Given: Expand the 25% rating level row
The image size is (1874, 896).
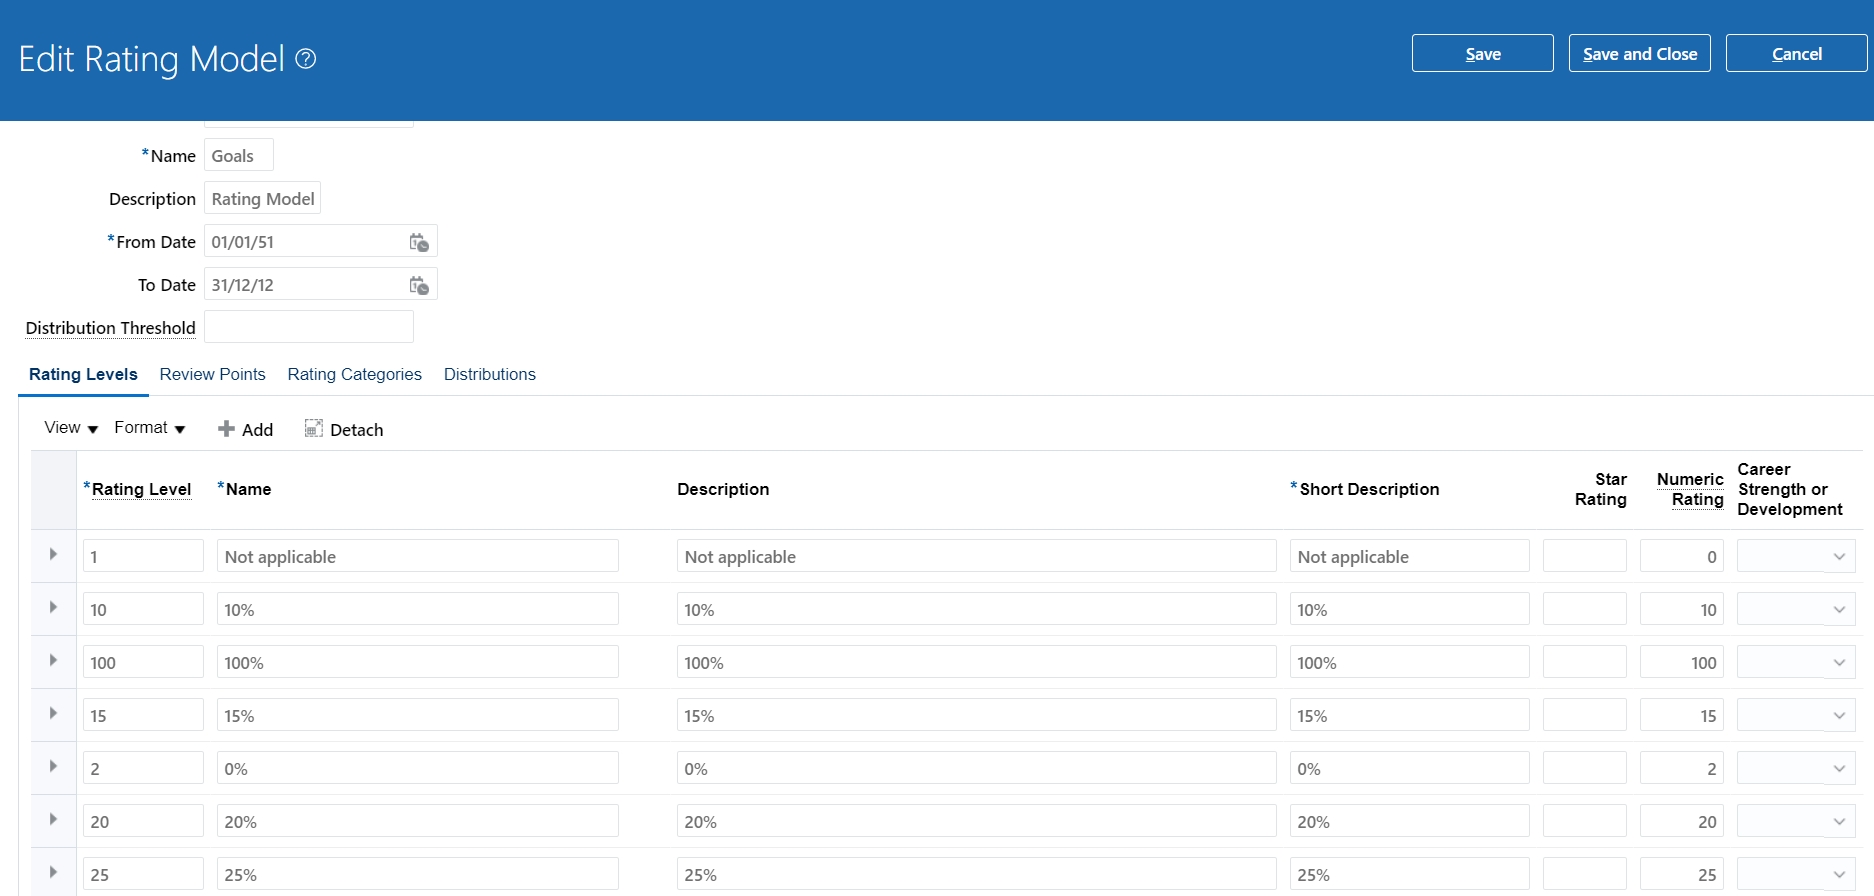Looking at the screenshot, I should click(53, 872).
